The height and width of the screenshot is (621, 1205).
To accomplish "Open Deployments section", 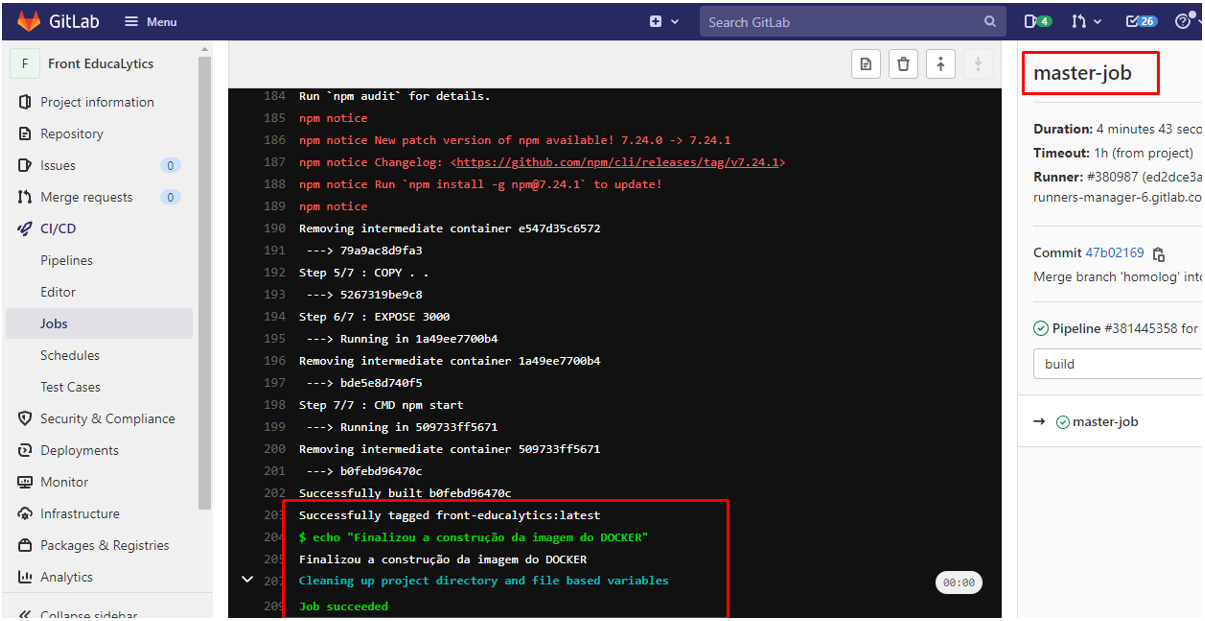I will (x=79, y=451).
